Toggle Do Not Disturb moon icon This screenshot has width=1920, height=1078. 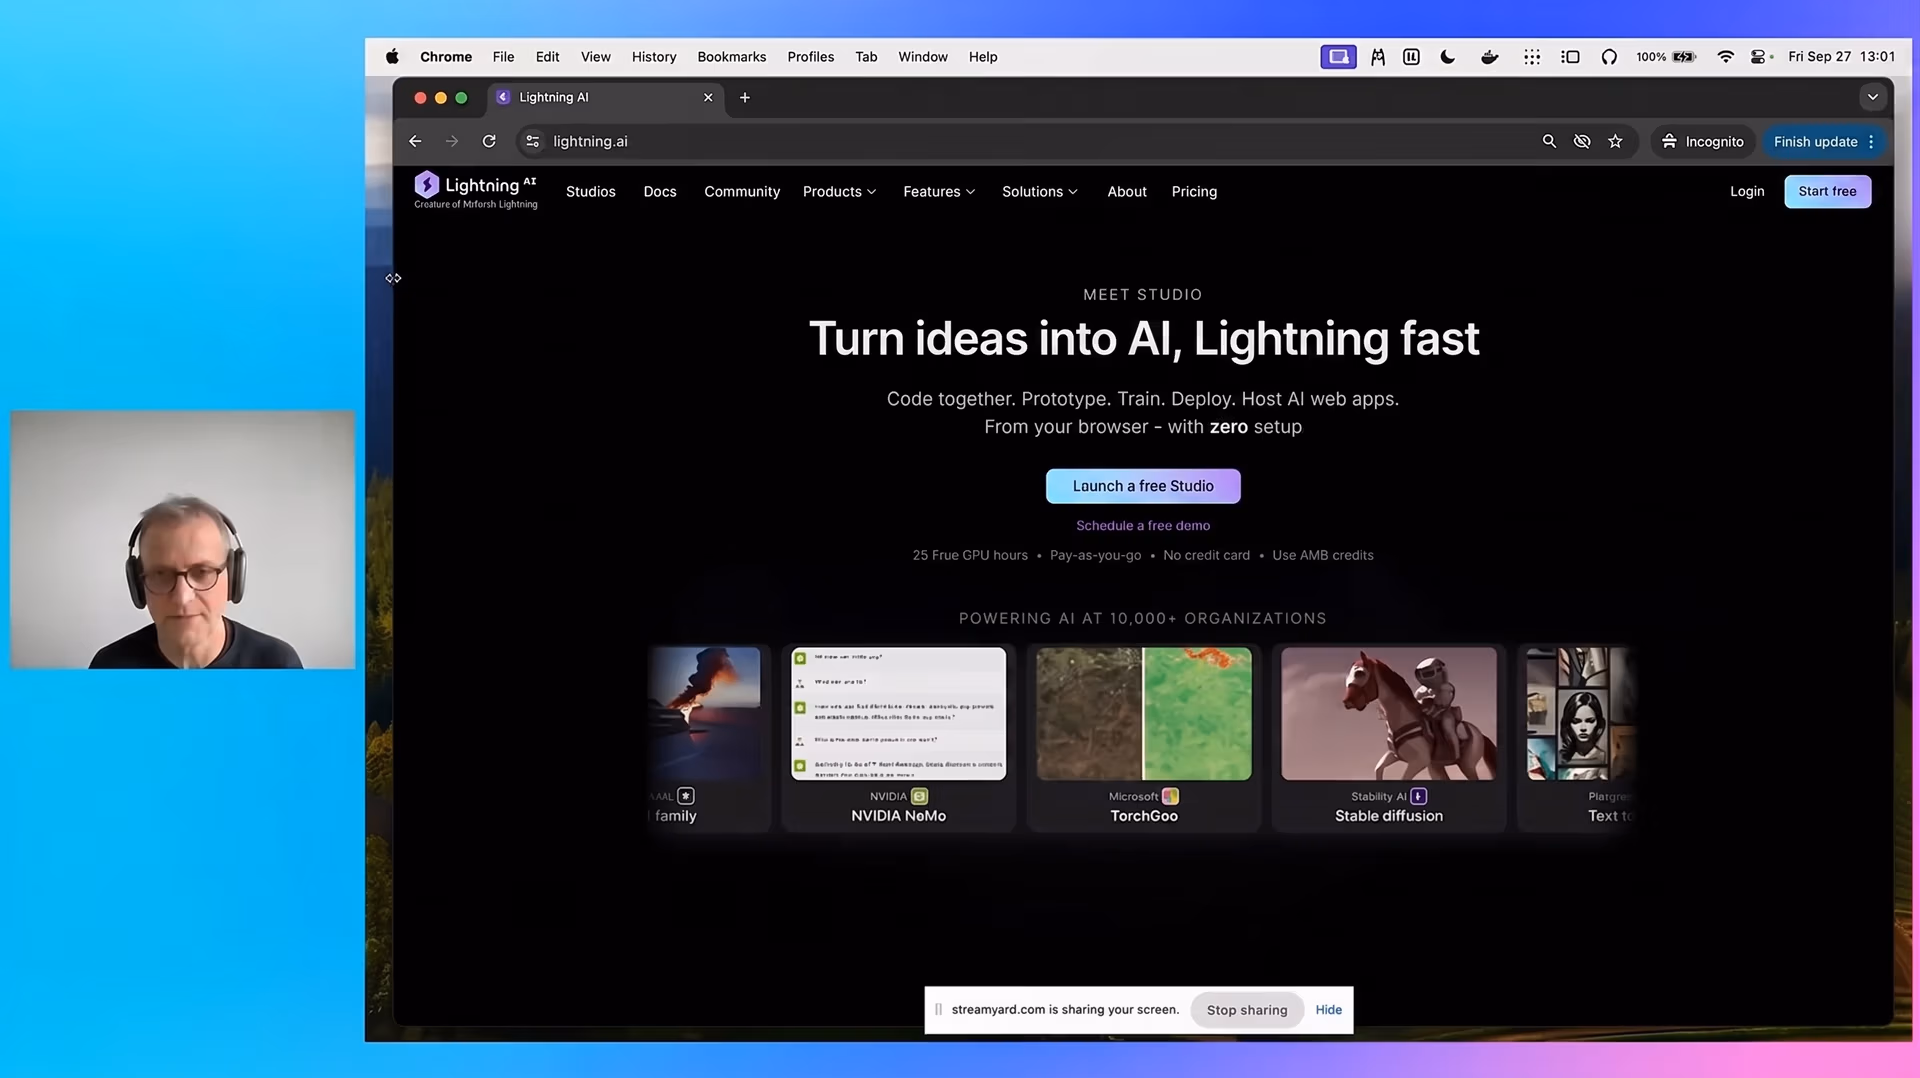coord(1447,57)
